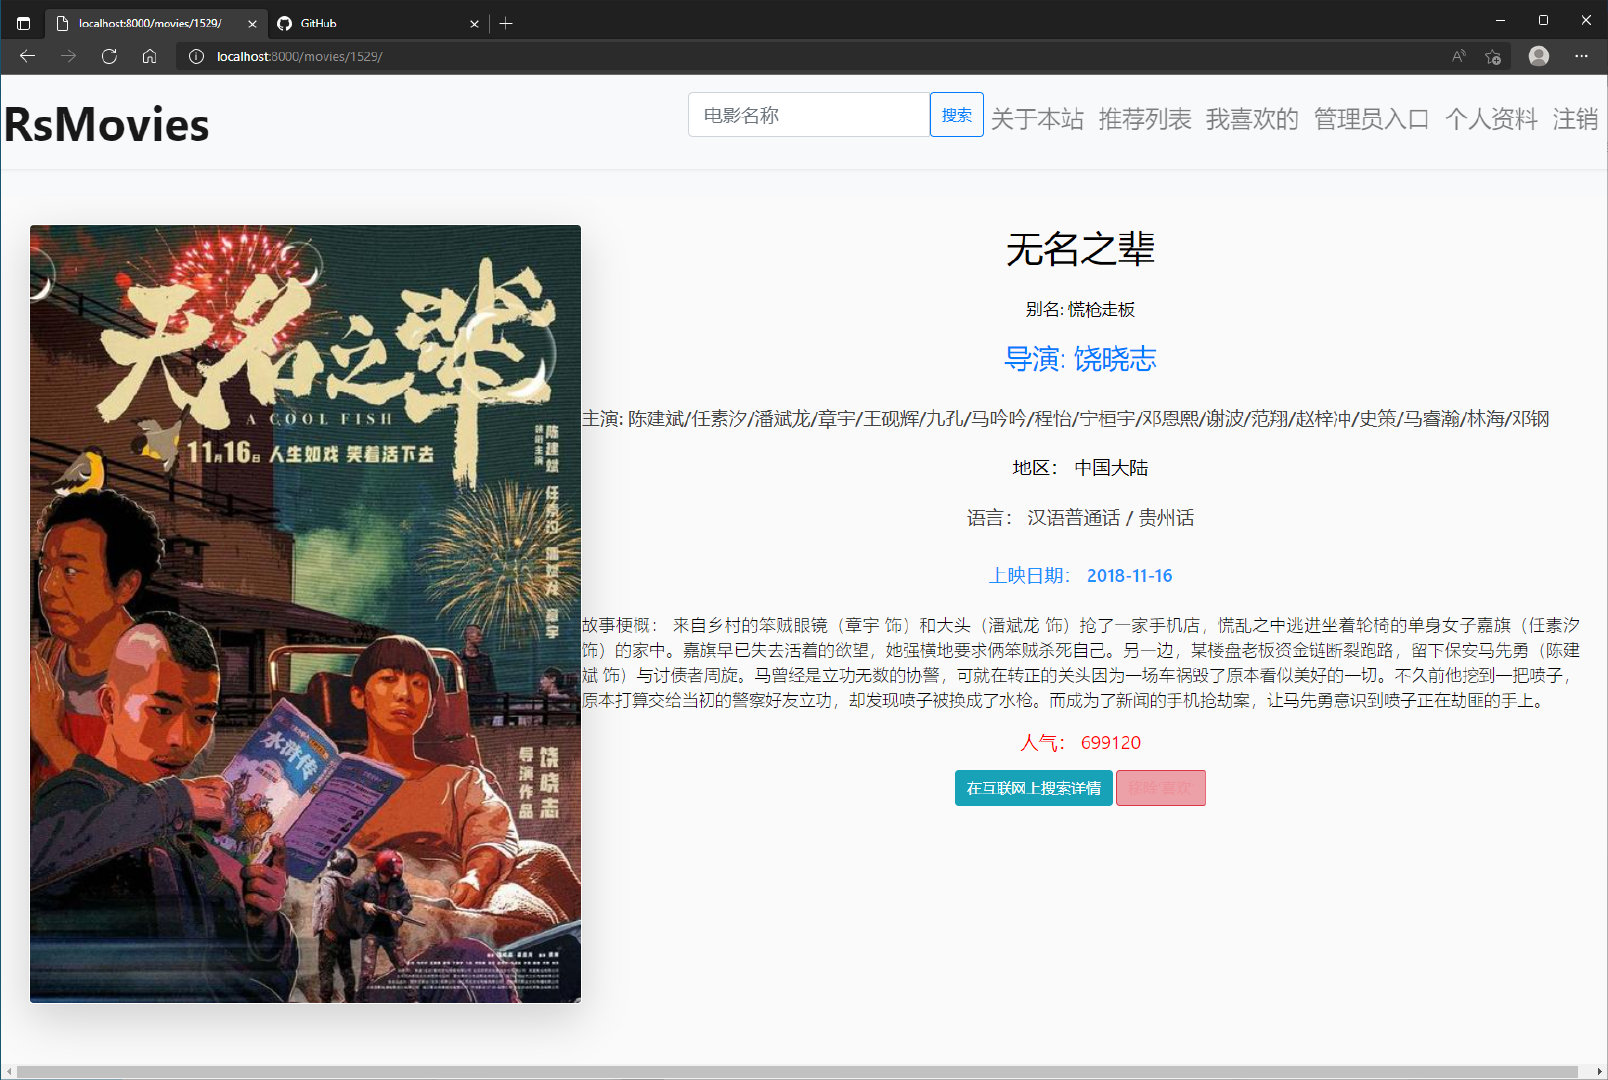Viewport: 1608px width, 1080px height.
Task: Open the 管理员入口 link
Action: point(1371,119)
